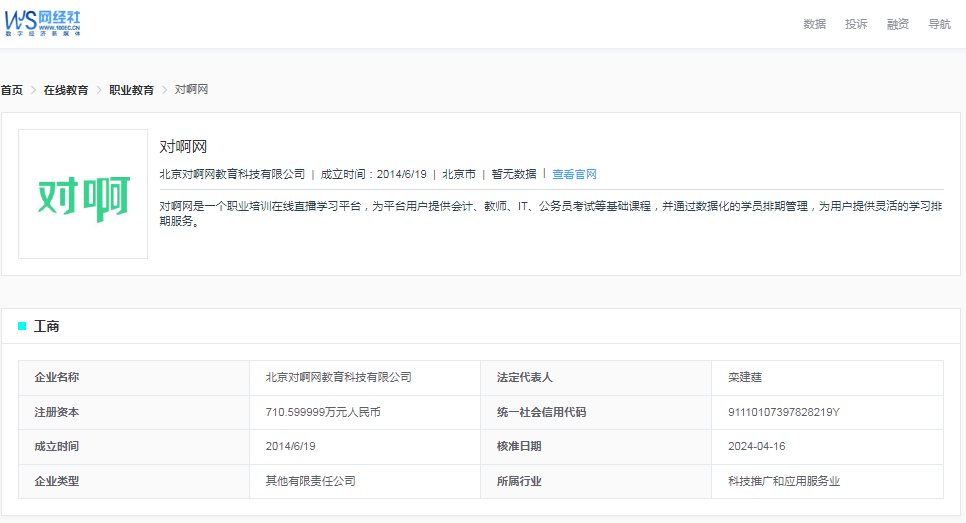
Task: Open the 投诉 page from top navigation
Action: [x=856, y=24]
